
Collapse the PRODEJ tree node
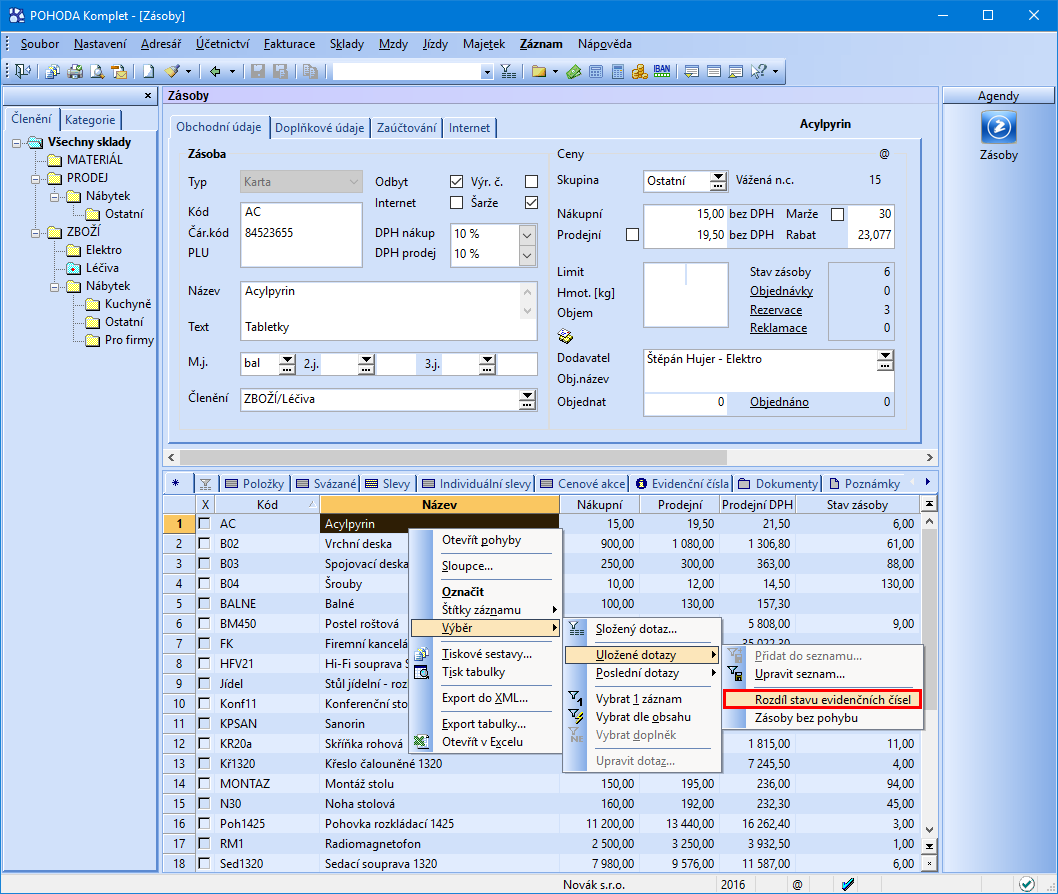(x=35, y=179)
